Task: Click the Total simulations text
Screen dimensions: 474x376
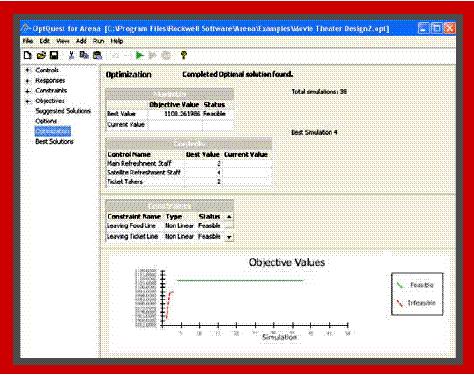Action: (x=319, y=92)
